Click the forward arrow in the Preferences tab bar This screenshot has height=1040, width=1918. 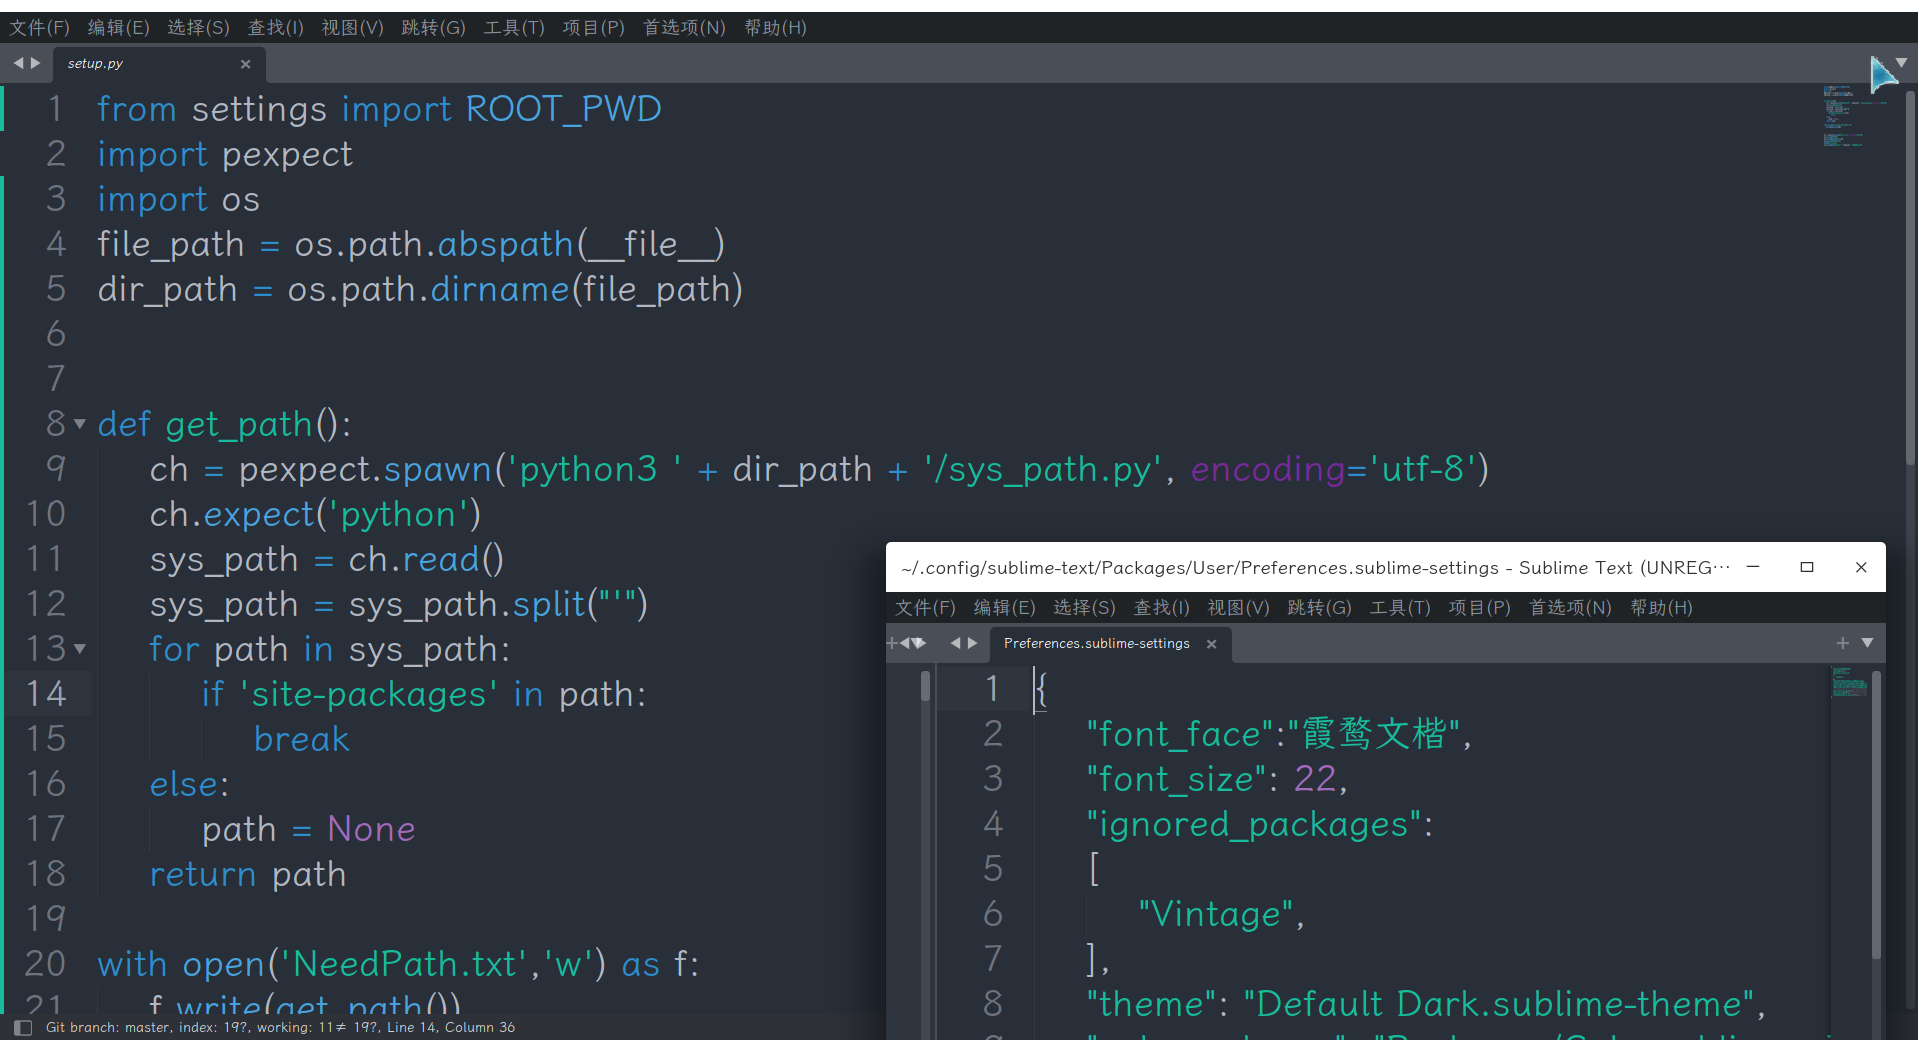click(x=972, y=643)
